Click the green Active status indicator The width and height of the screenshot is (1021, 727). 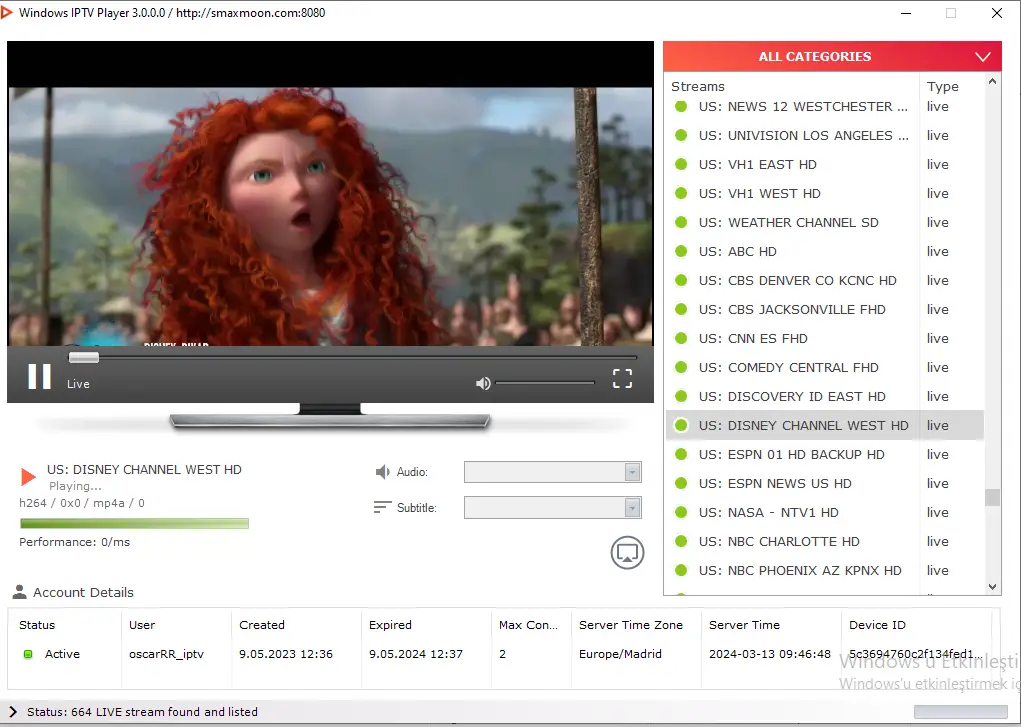click(28, 654)
